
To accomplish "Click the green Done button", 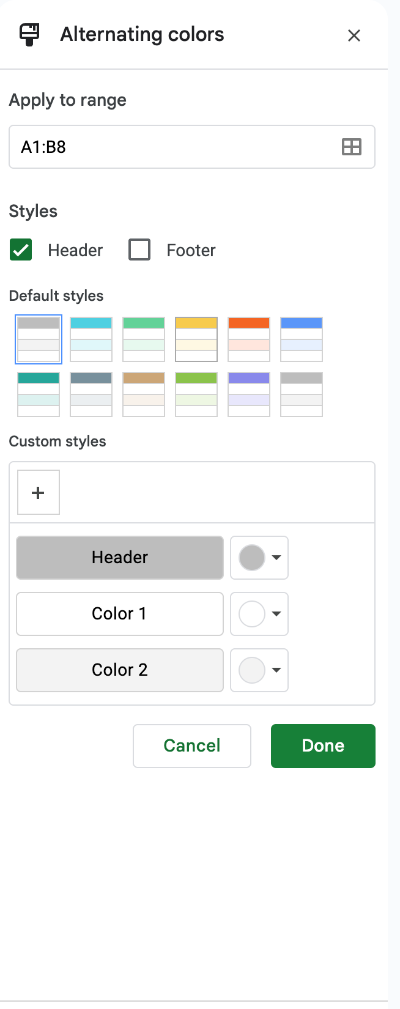I will [323, 746].
